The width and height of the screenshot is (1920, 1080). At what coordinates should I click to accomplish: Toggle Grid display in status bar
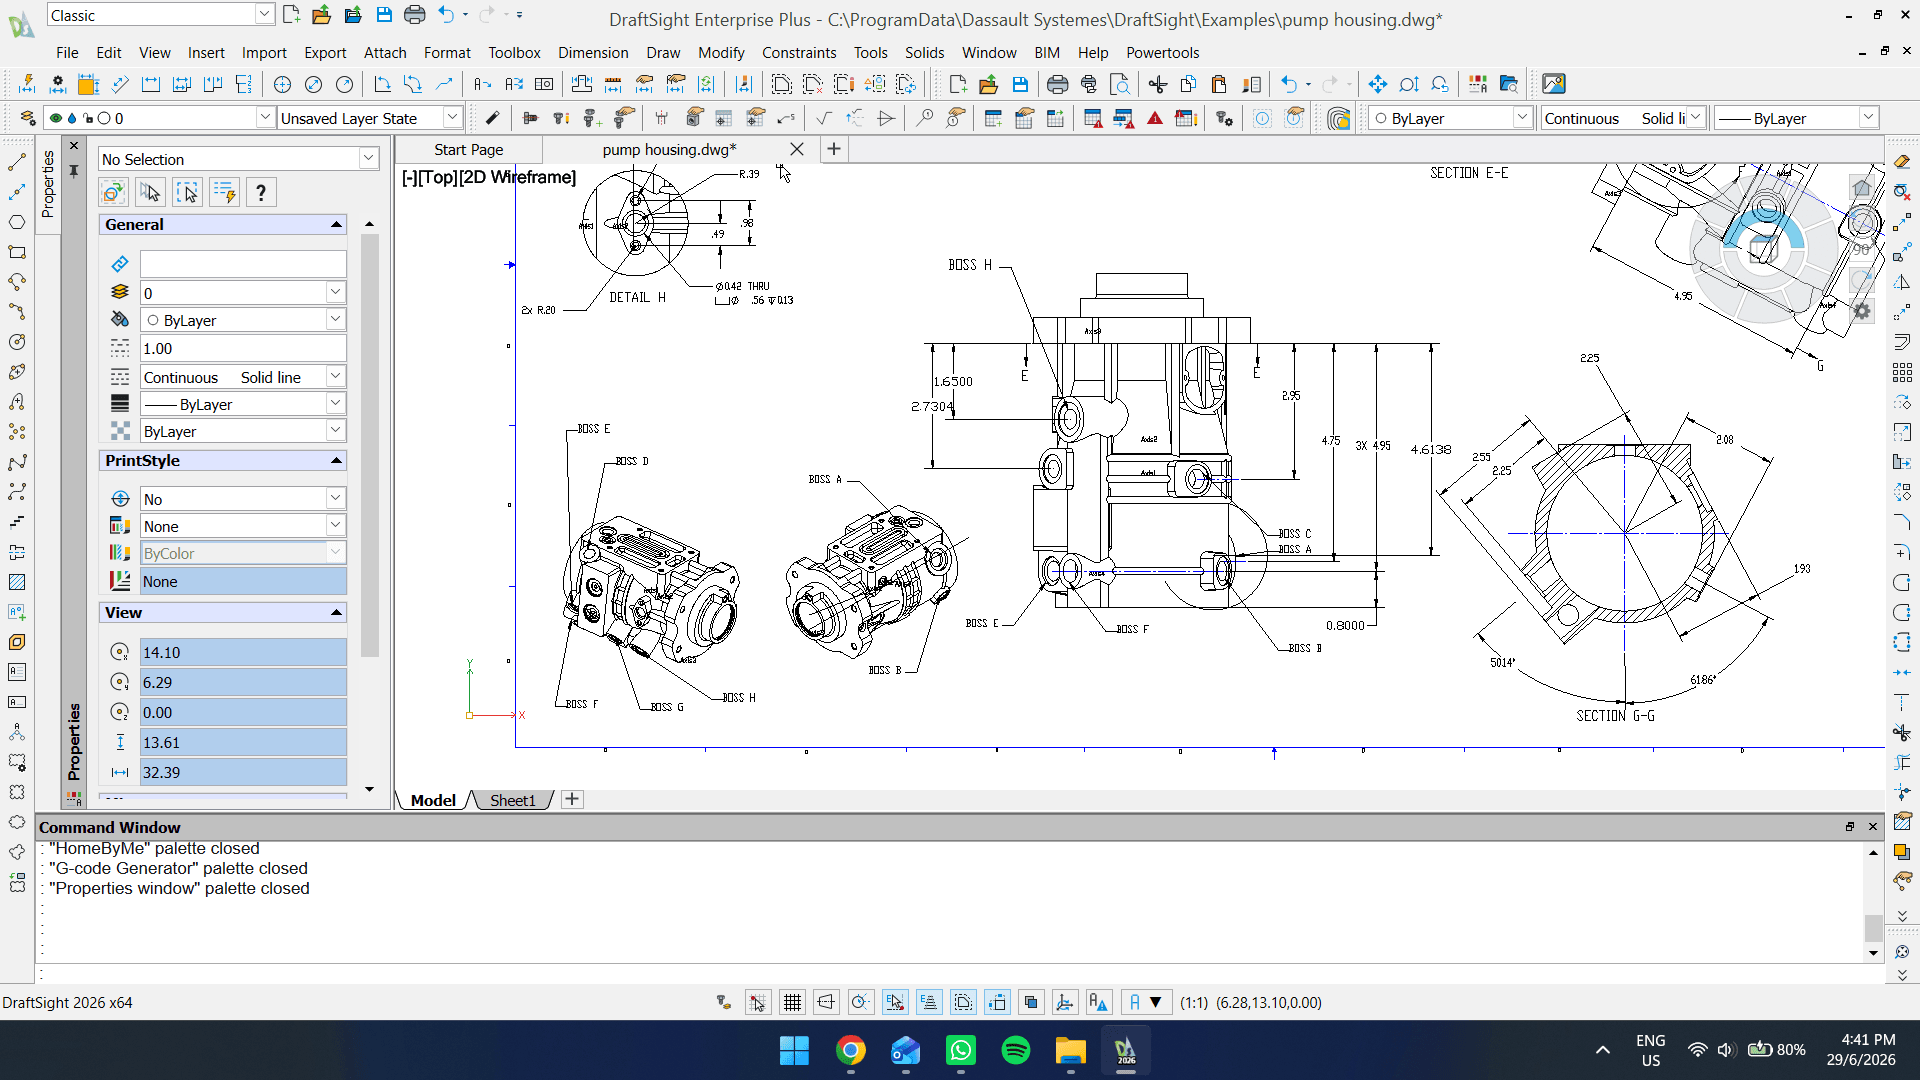(792, 1002)
